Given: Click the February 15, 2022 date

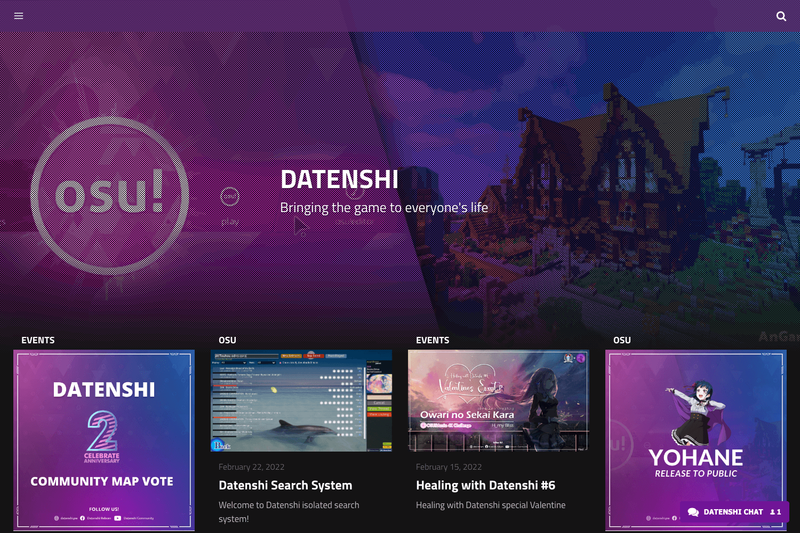Looking at the screenshot, I should (x=448, y=467).
